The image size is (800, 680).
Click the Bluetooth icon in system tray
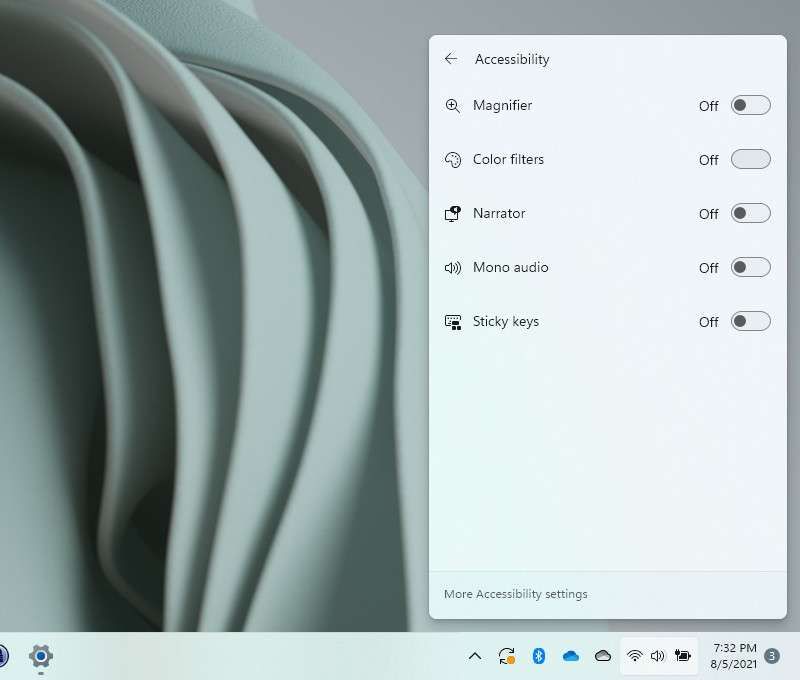pyautogui.click(x=539, y=656)
